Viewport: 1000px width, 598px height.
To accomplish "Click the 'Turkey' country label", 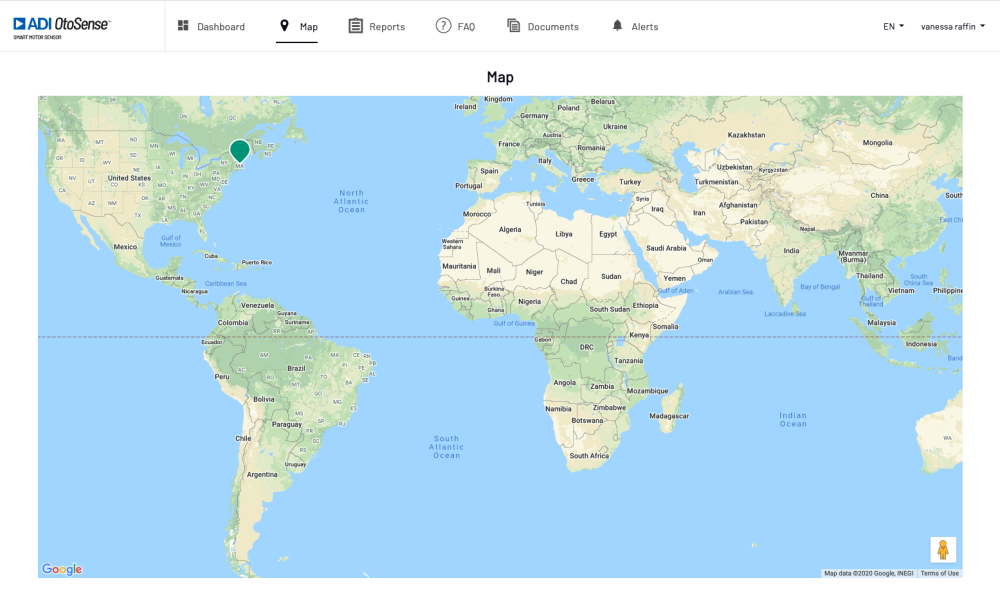I will coord(629,182).
